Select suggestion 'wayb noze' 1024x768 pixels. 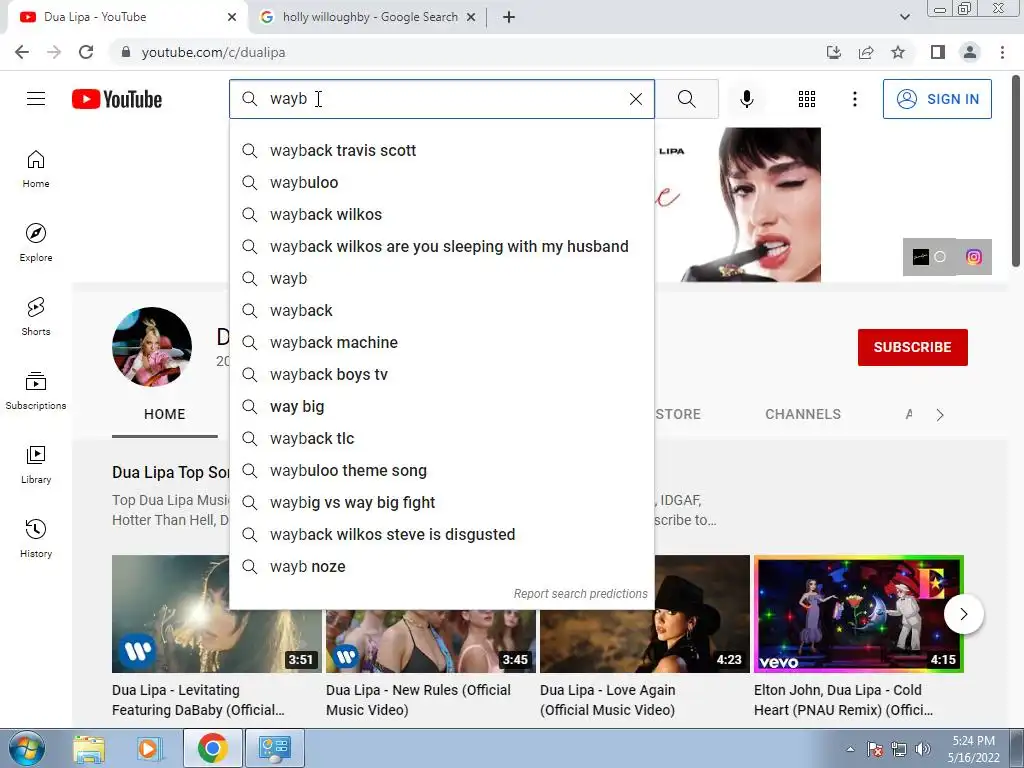click(441, 566)
